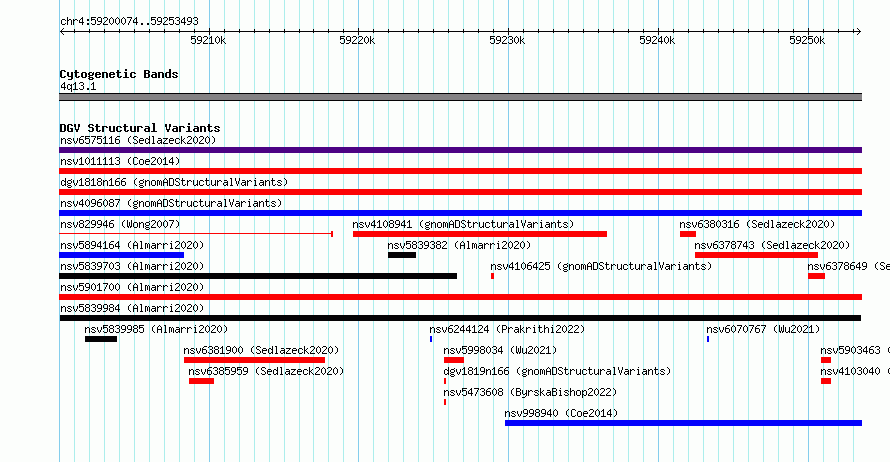This screenshot has height=462, width=890.
Task: Click red bar of nsv6381900
Action: 254,360
